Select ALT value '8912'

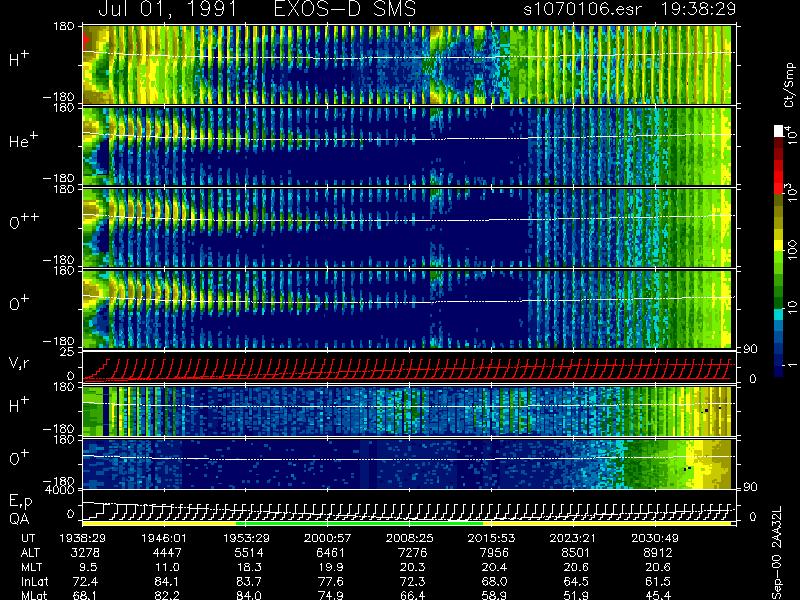658,553
